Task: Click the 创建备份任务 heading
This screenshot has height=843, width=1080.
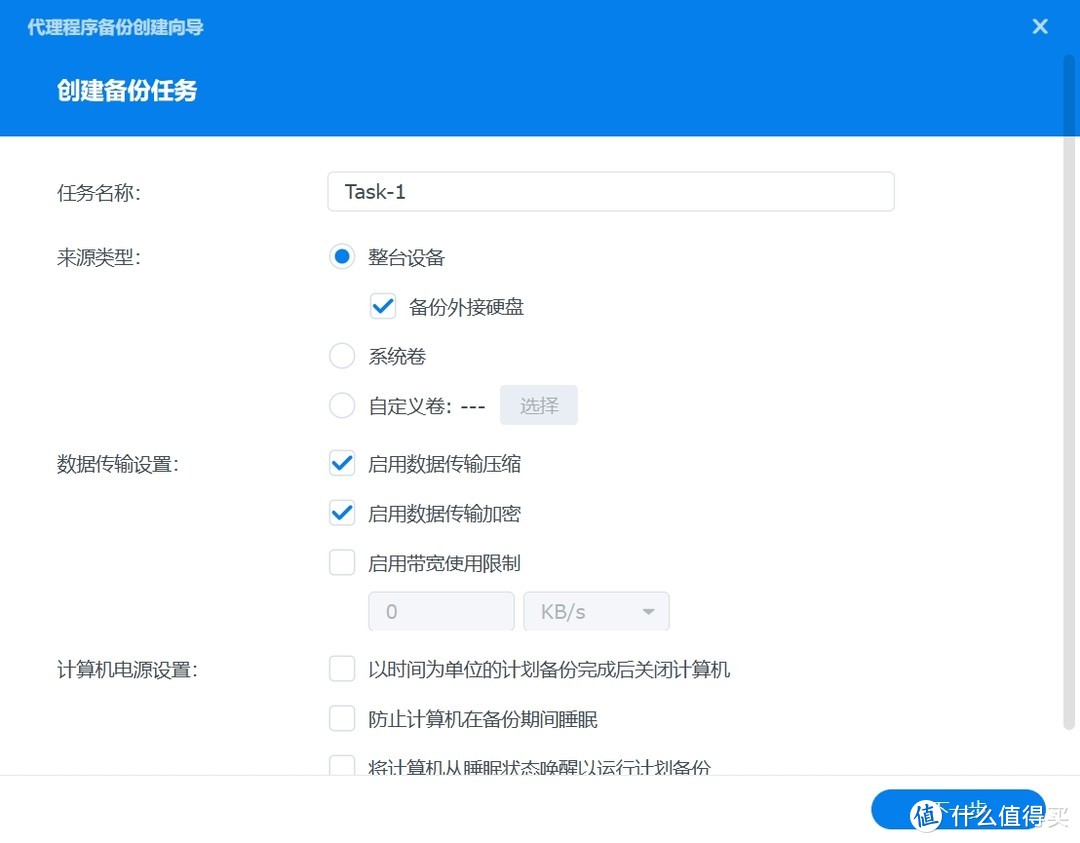Action: pyautogui.click(x=127, y=91)
